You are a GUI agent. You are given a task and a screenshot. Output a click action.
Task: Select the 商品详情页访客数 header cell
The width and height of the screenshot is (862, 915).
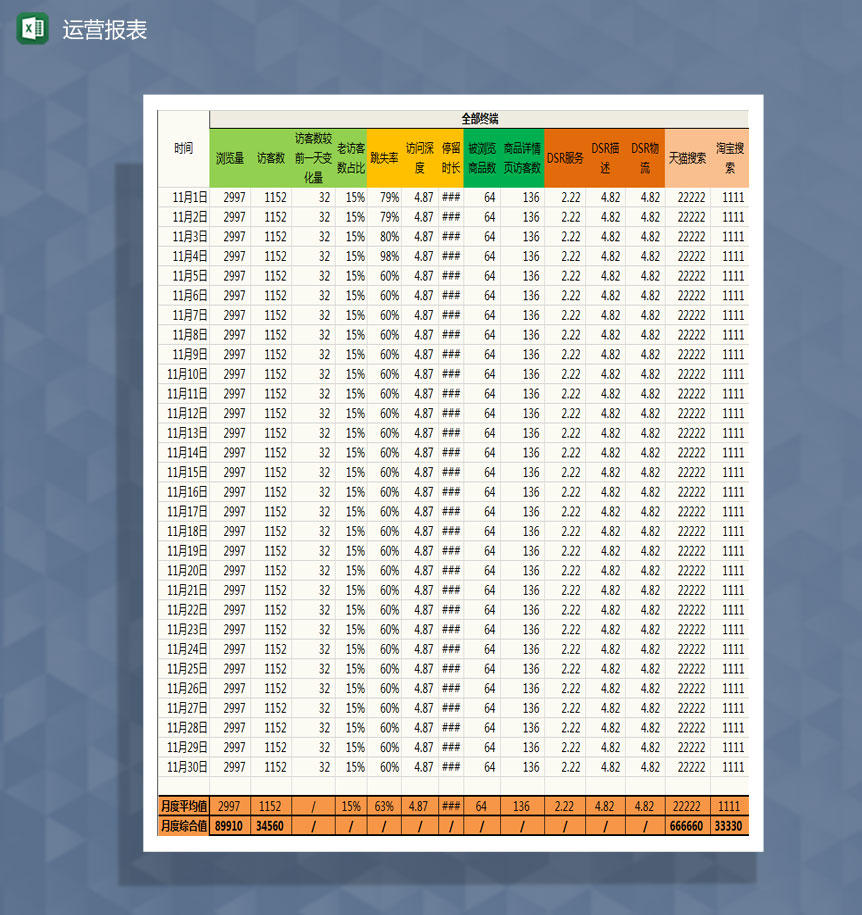pyautogui.click(x=522, y=158)
